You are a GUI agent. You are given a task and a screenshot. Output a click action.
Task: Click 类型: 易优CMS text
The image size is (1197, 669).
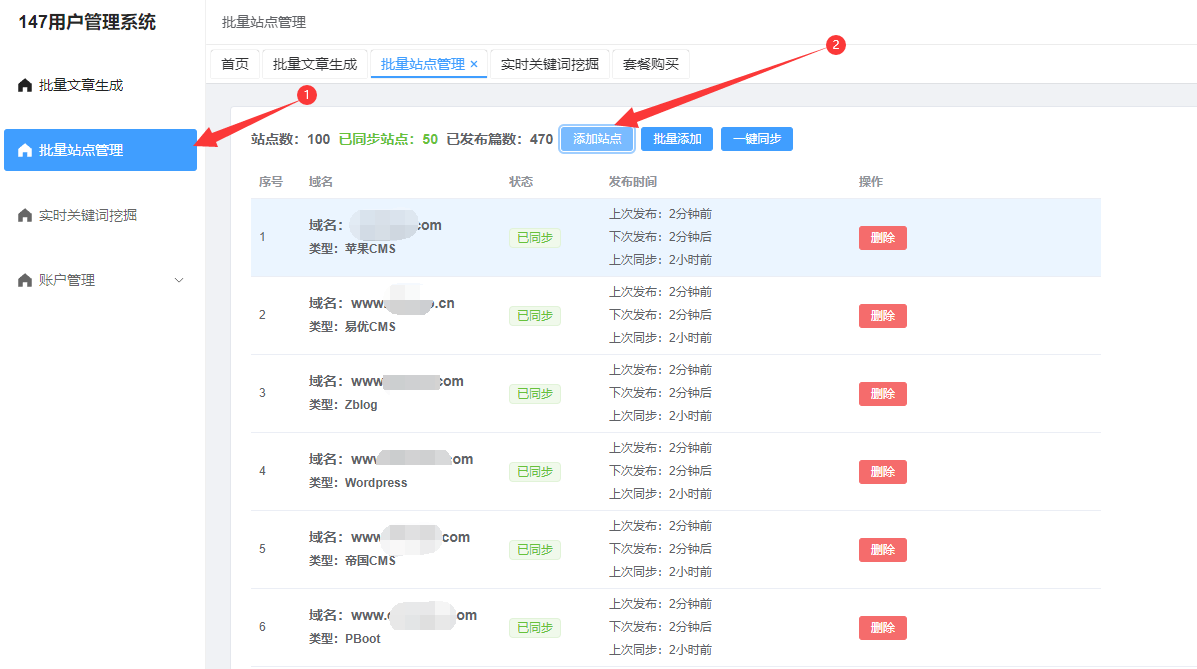click(x=352, y=327)
